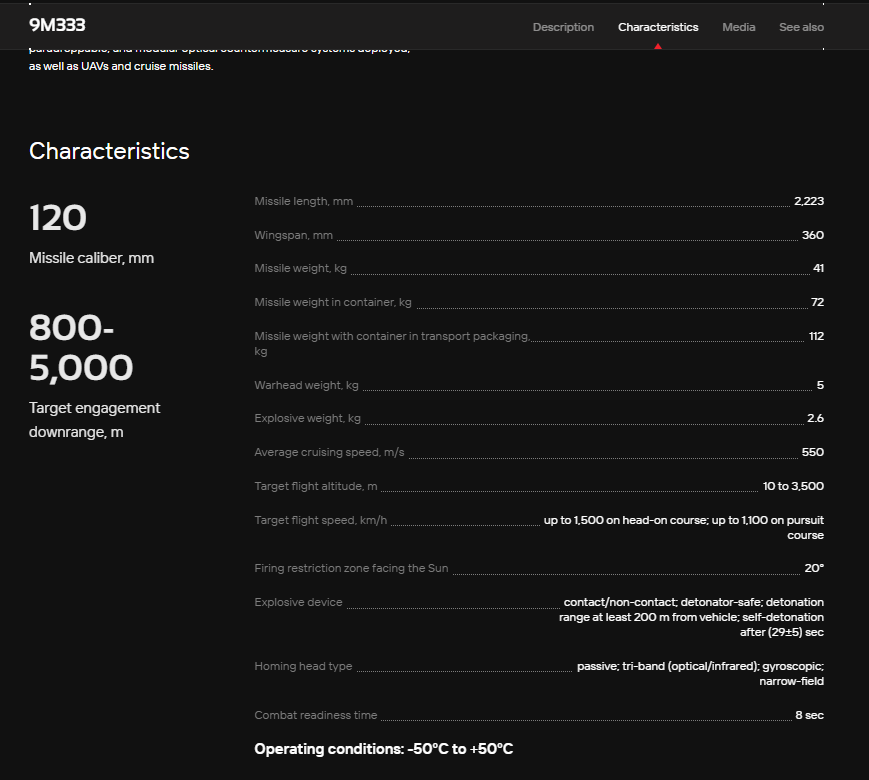
Task: Select the 20° restriction value
Action: (814, 568)
